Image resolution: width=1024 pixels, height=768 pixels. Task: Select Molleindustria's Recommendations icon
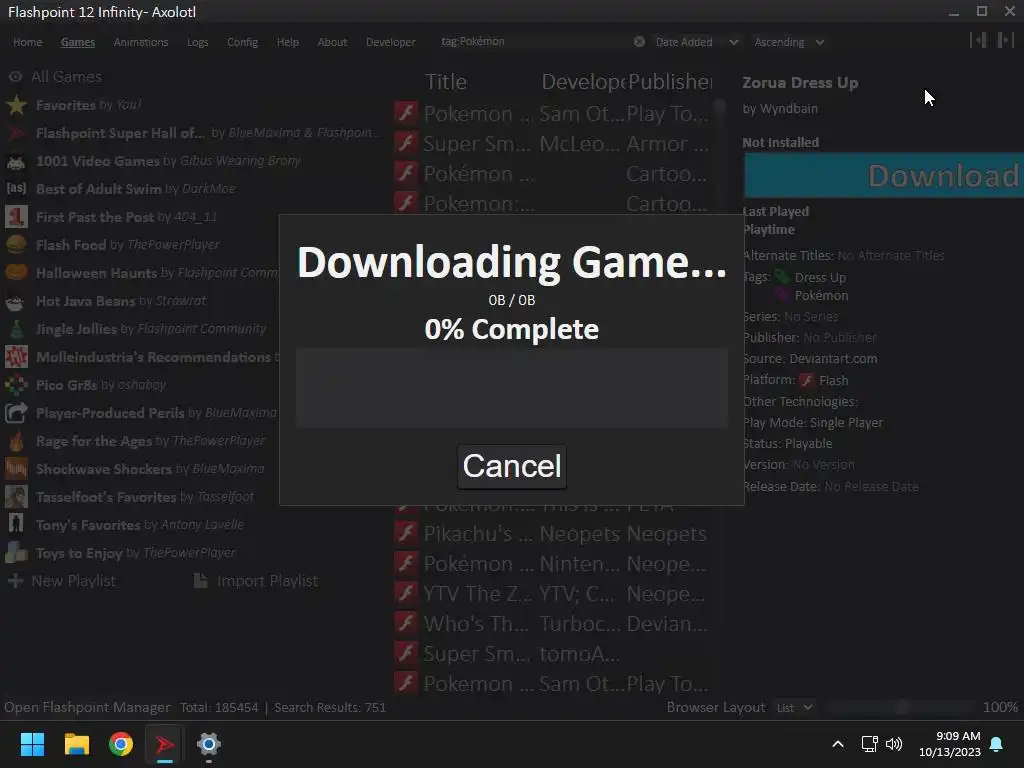pos(16,357)
